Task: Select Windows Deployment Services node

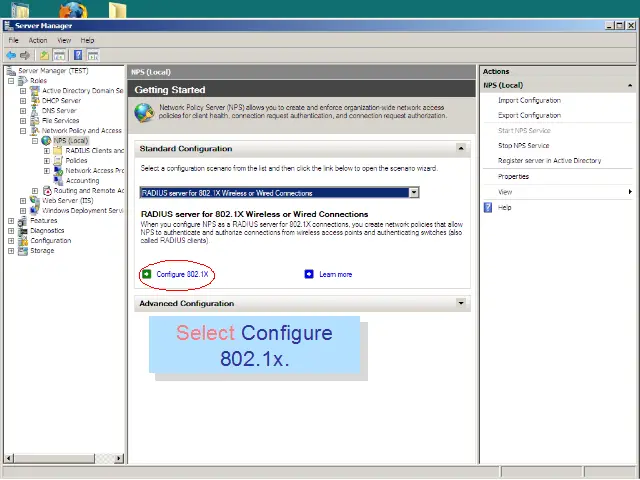Action: (x=82, y=211)
